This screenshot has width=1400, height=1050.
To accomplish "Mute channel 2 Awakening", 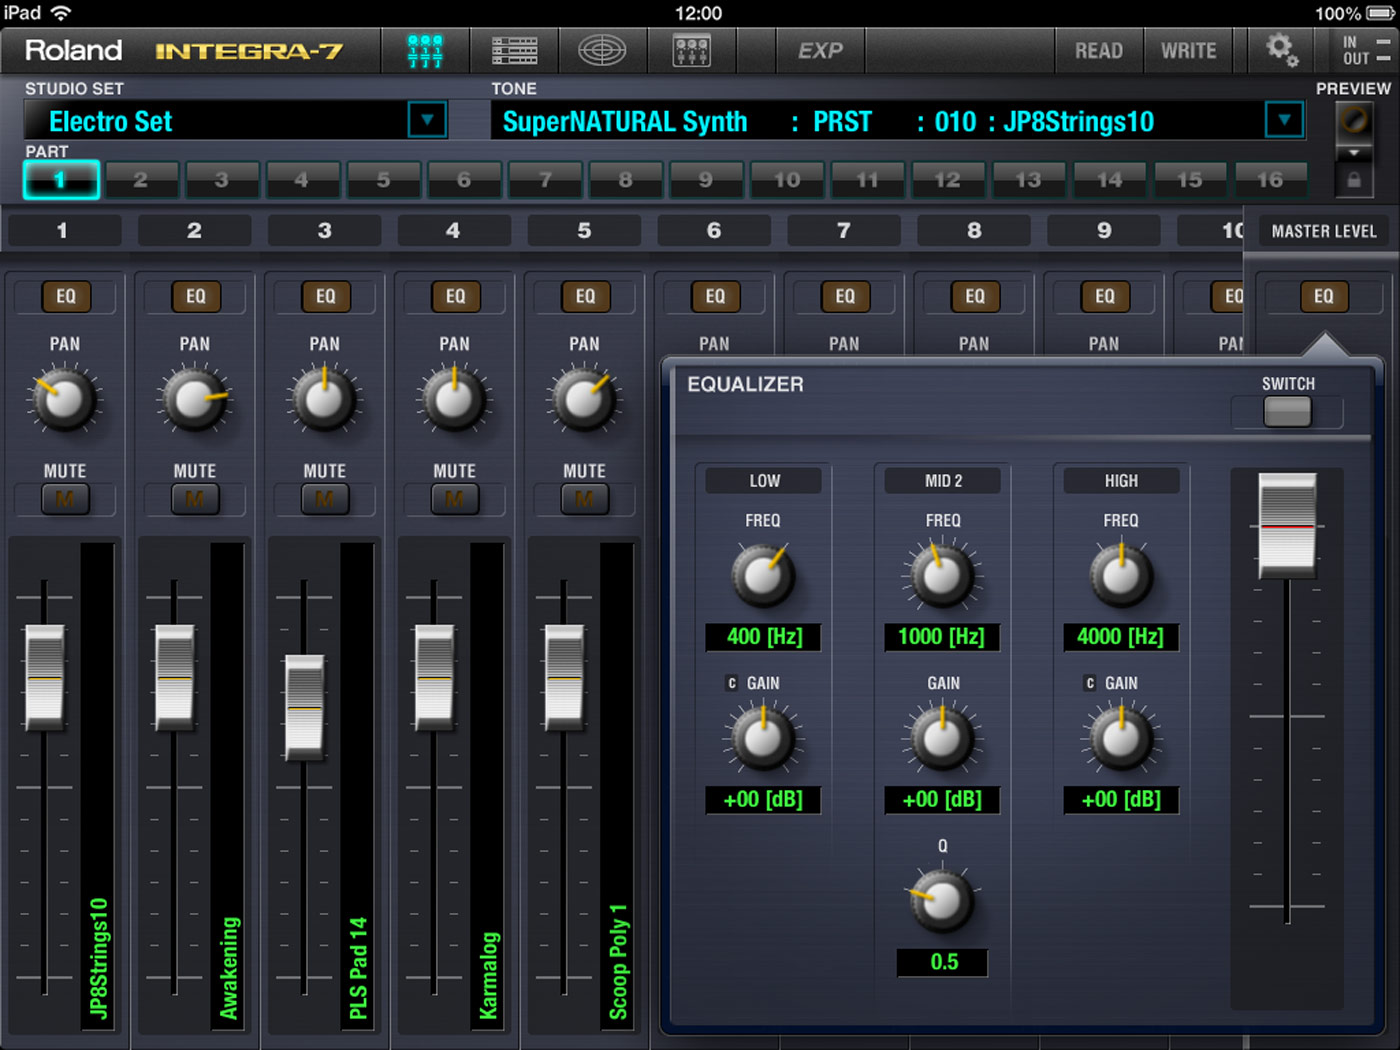I will (195, 498).
